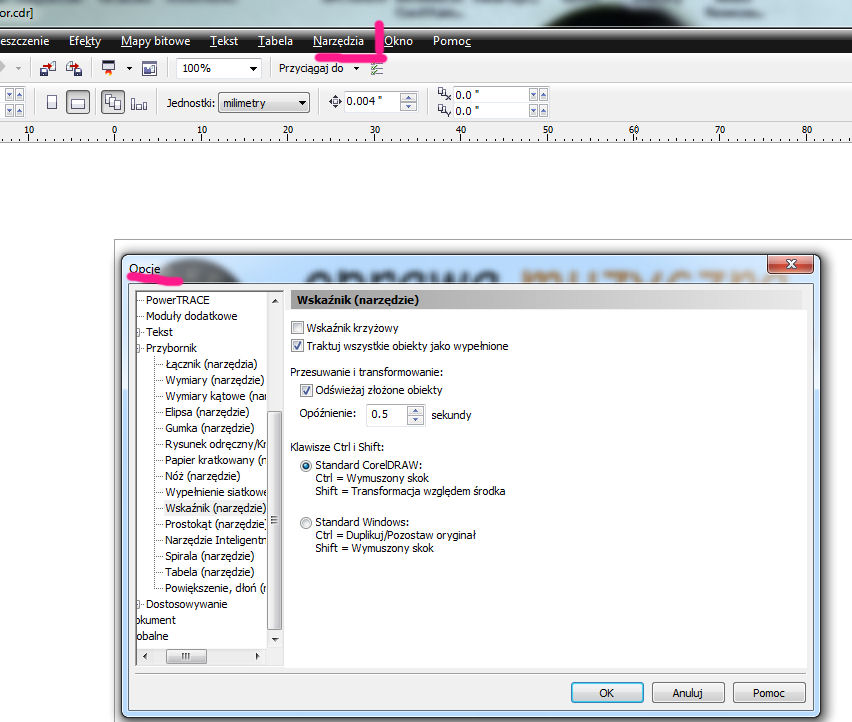The height and width of the screenshot is (722, 852).
Task: Select landscape page orientation icon
Action: click(x=79, y=102)
